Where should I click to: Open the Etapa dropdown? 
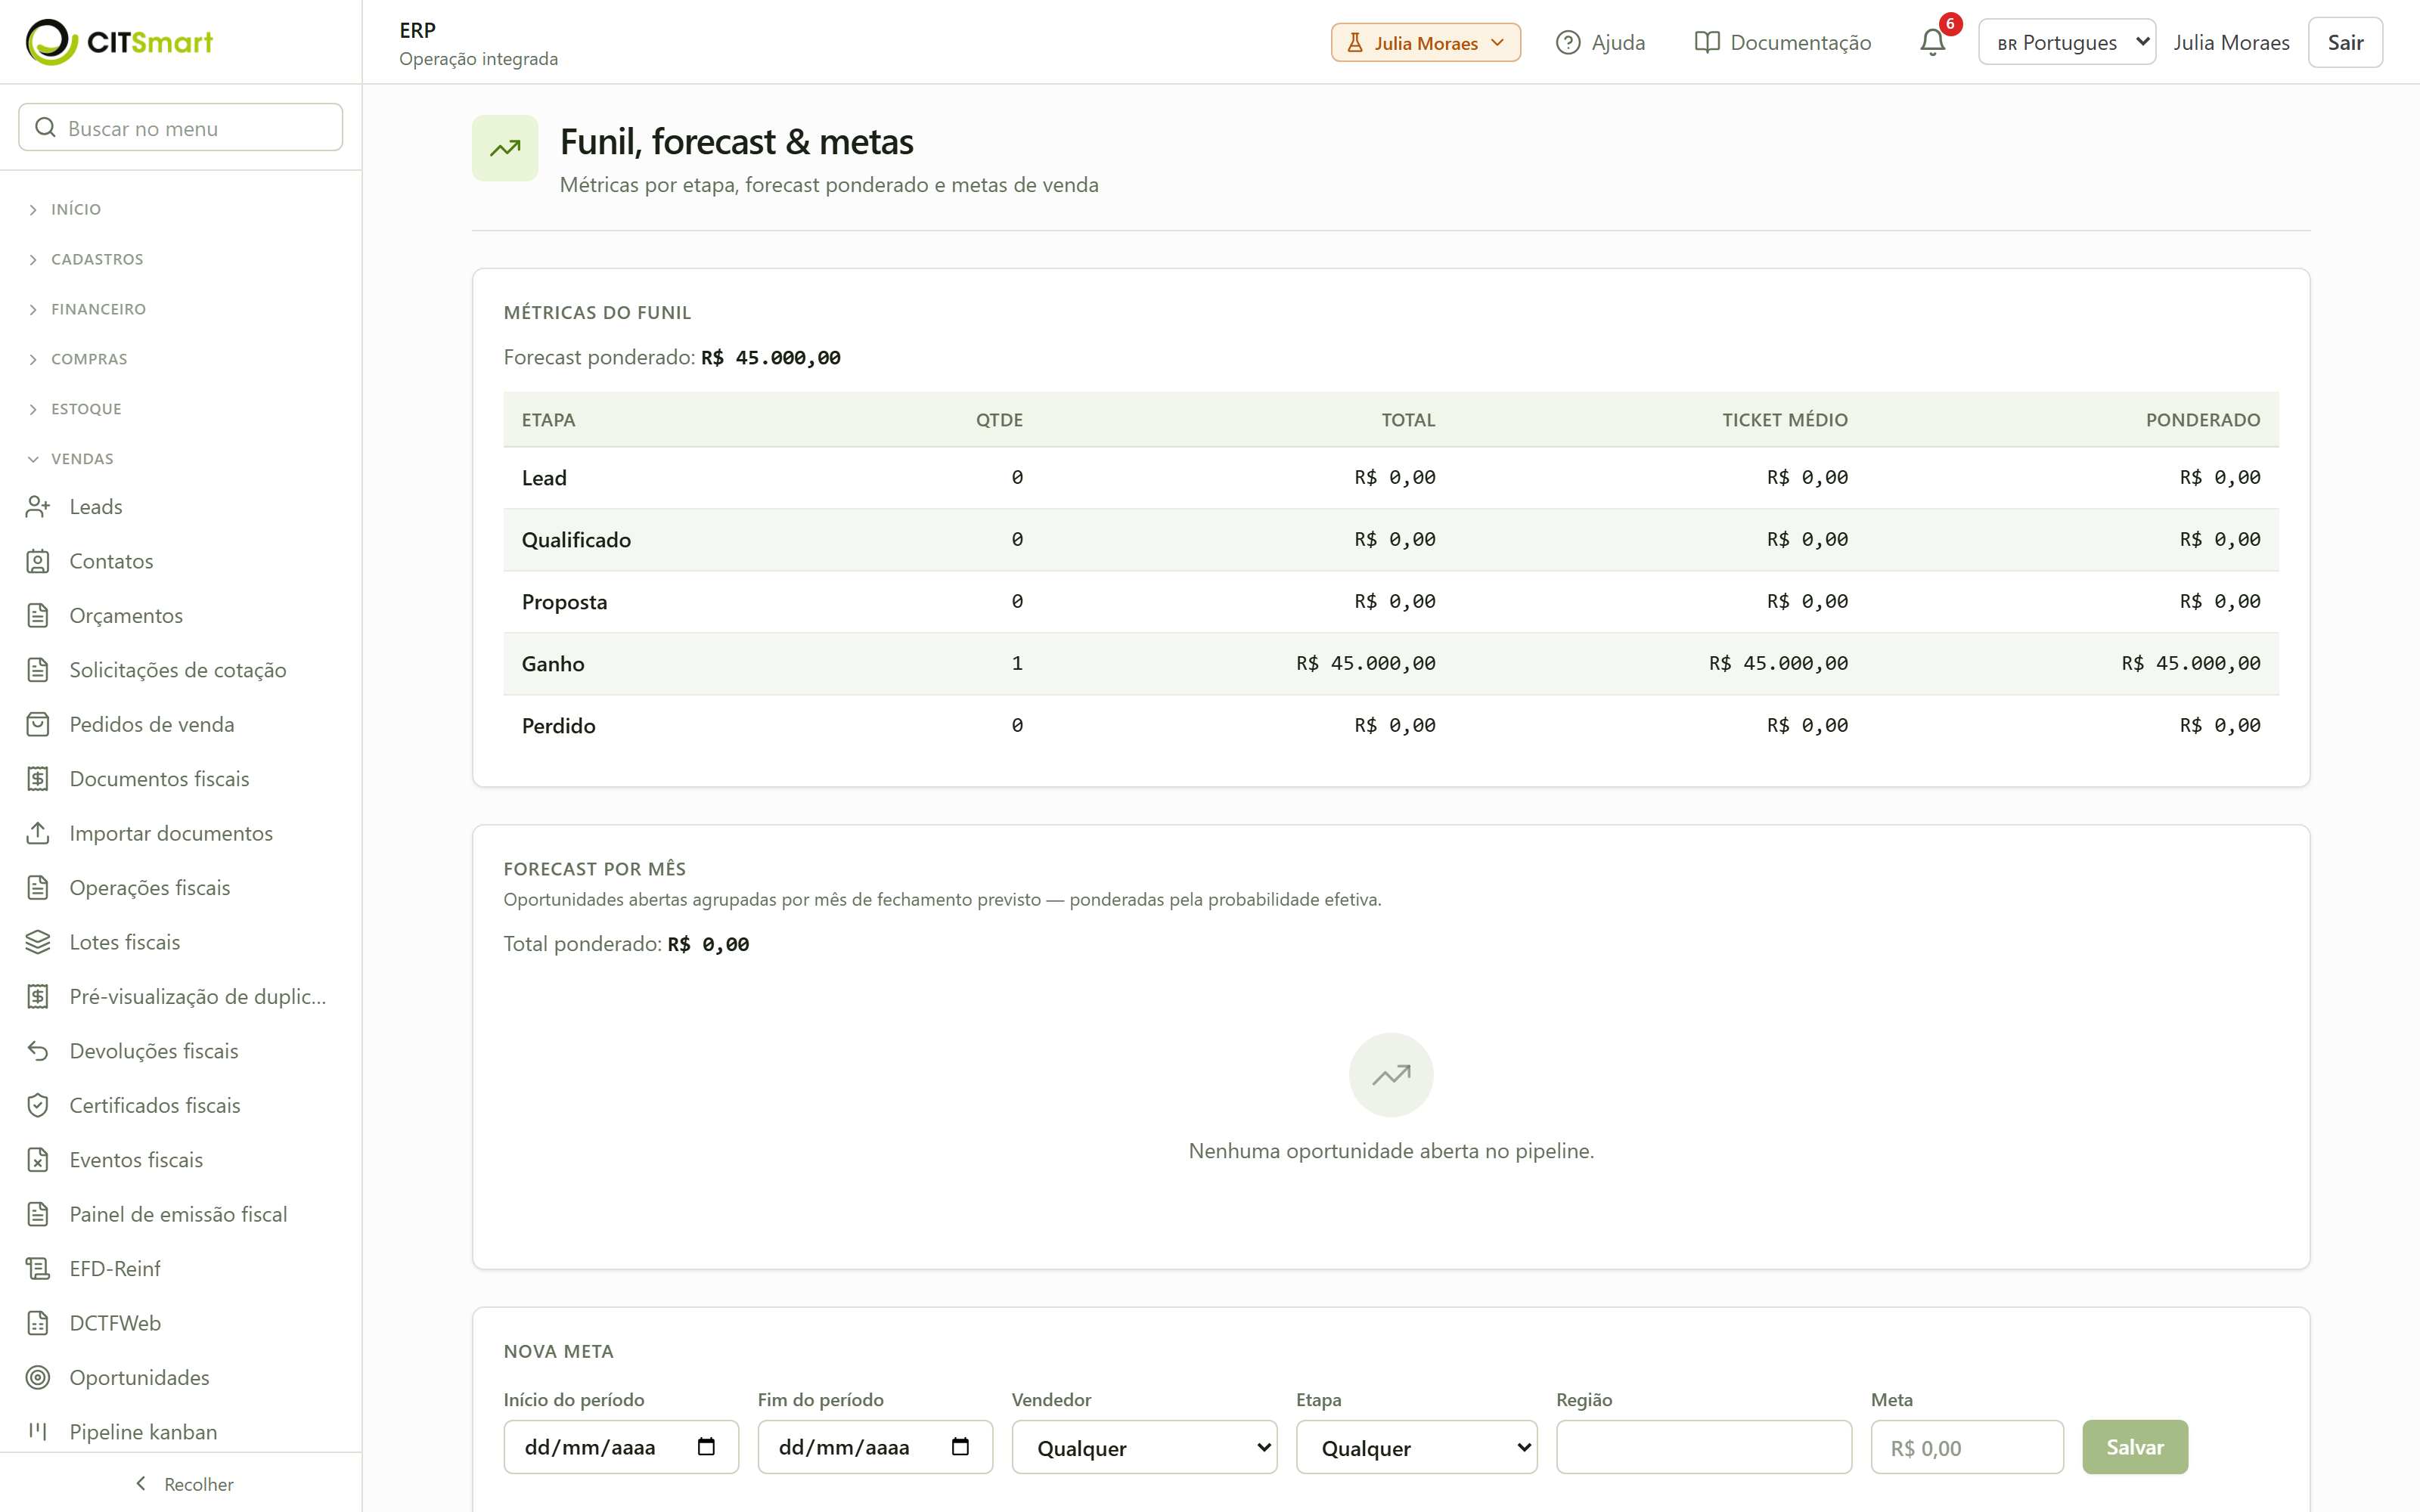(1416, 1447)
